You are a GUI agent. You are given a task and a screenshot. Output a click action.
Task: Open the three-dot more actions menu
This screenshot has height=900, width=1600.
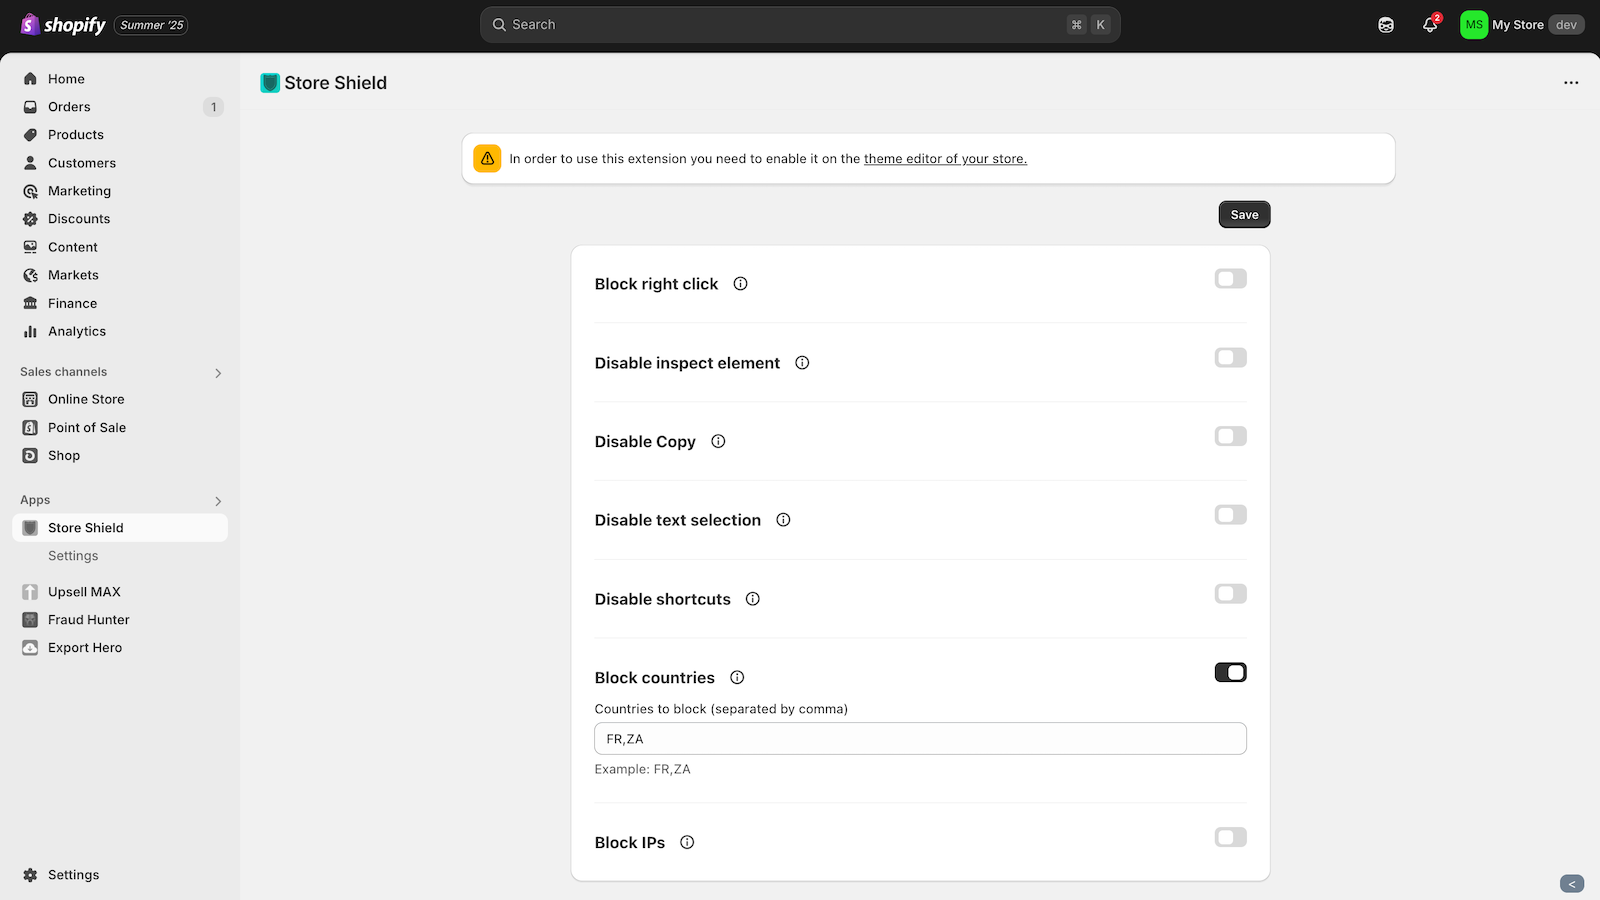pyautogui.click(x=1571, y=83)
